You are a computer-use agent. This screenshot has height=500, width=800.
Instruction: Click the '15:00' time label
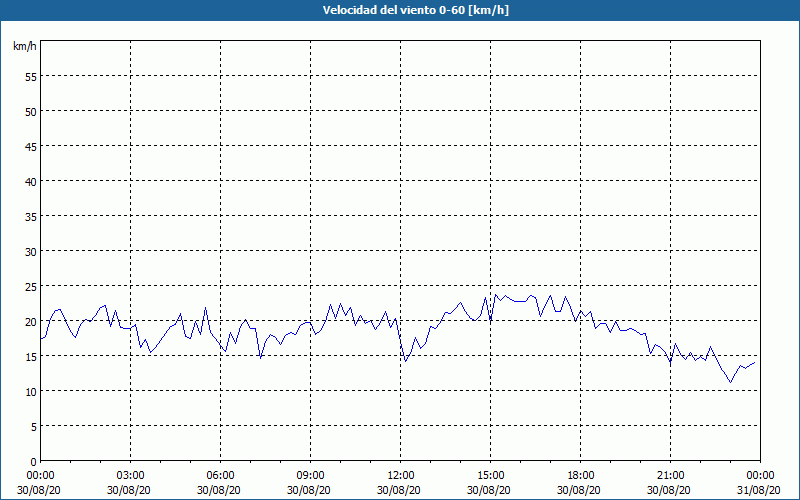coord(490,476)
